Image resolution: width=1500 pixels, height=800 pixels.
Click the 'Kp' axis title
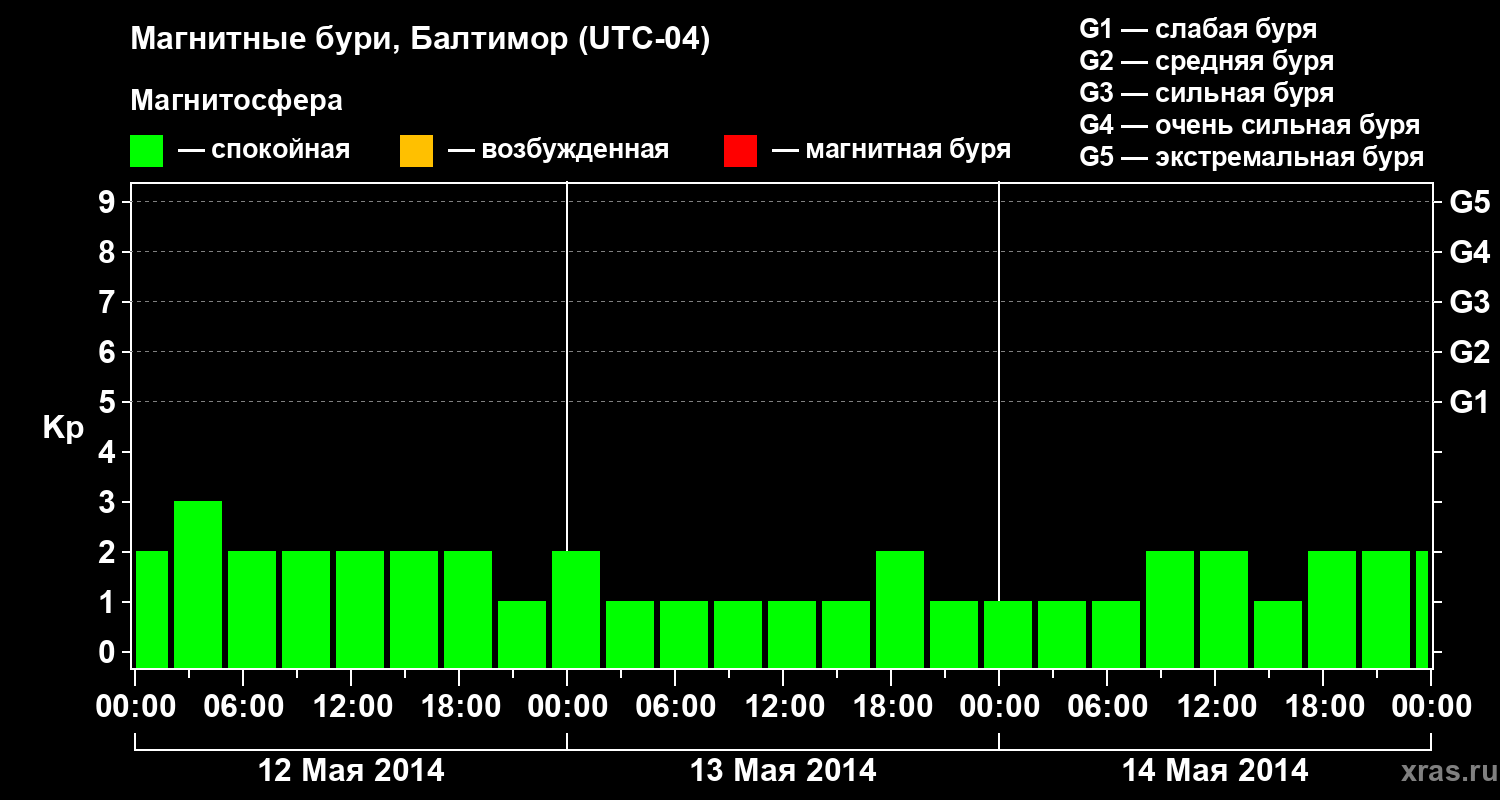pyautogui.click(x=63, y=428)
